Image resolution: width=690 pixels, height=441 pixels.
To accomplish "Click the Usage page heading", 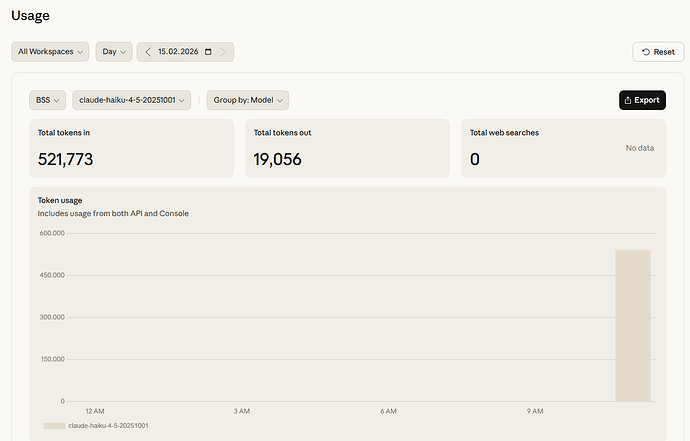I will pyautogui.click(x=30, y=15).
